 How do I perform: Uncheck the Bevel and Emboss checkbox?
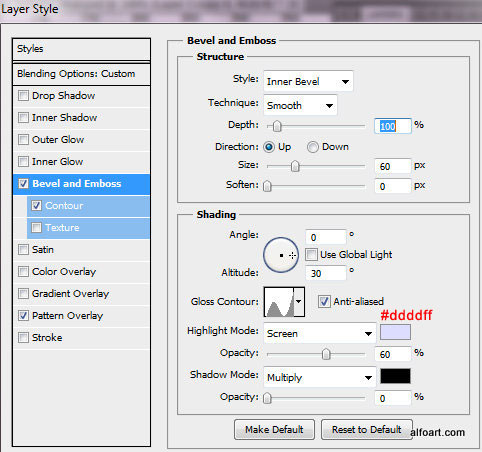coord(23,184)
